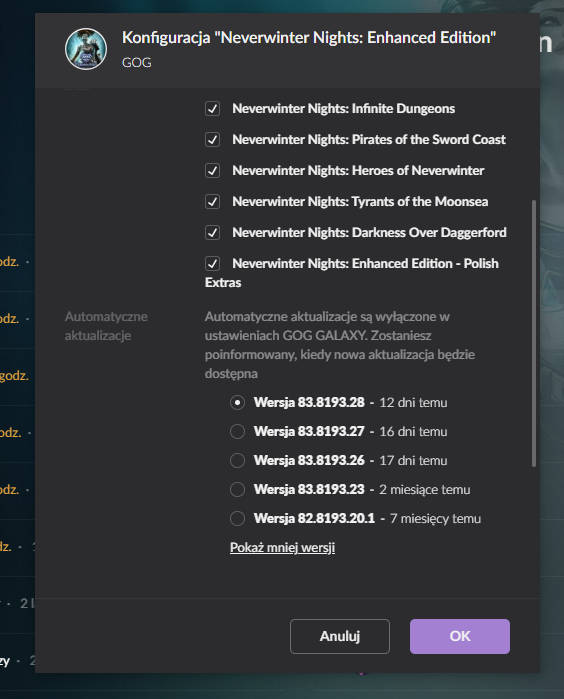Image resolution: width=564 pixels, height=699 pixels.
Task: Uncheck Tyrants of the Moonsea checkbox
Action: click(x=212, y=201)
